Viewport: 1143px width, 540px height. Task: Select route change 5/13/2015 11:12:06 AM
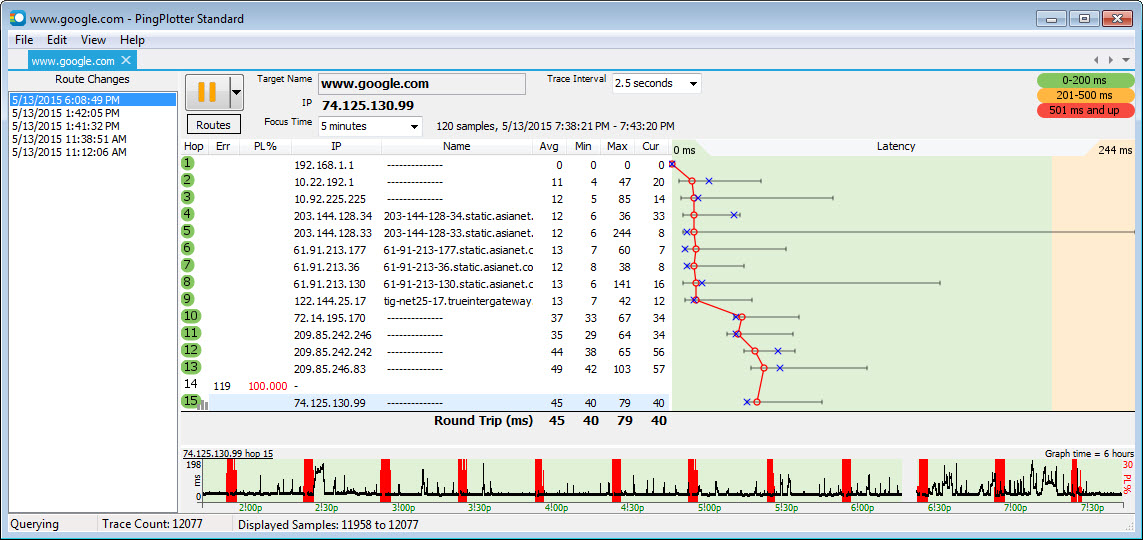click(93, 152)
